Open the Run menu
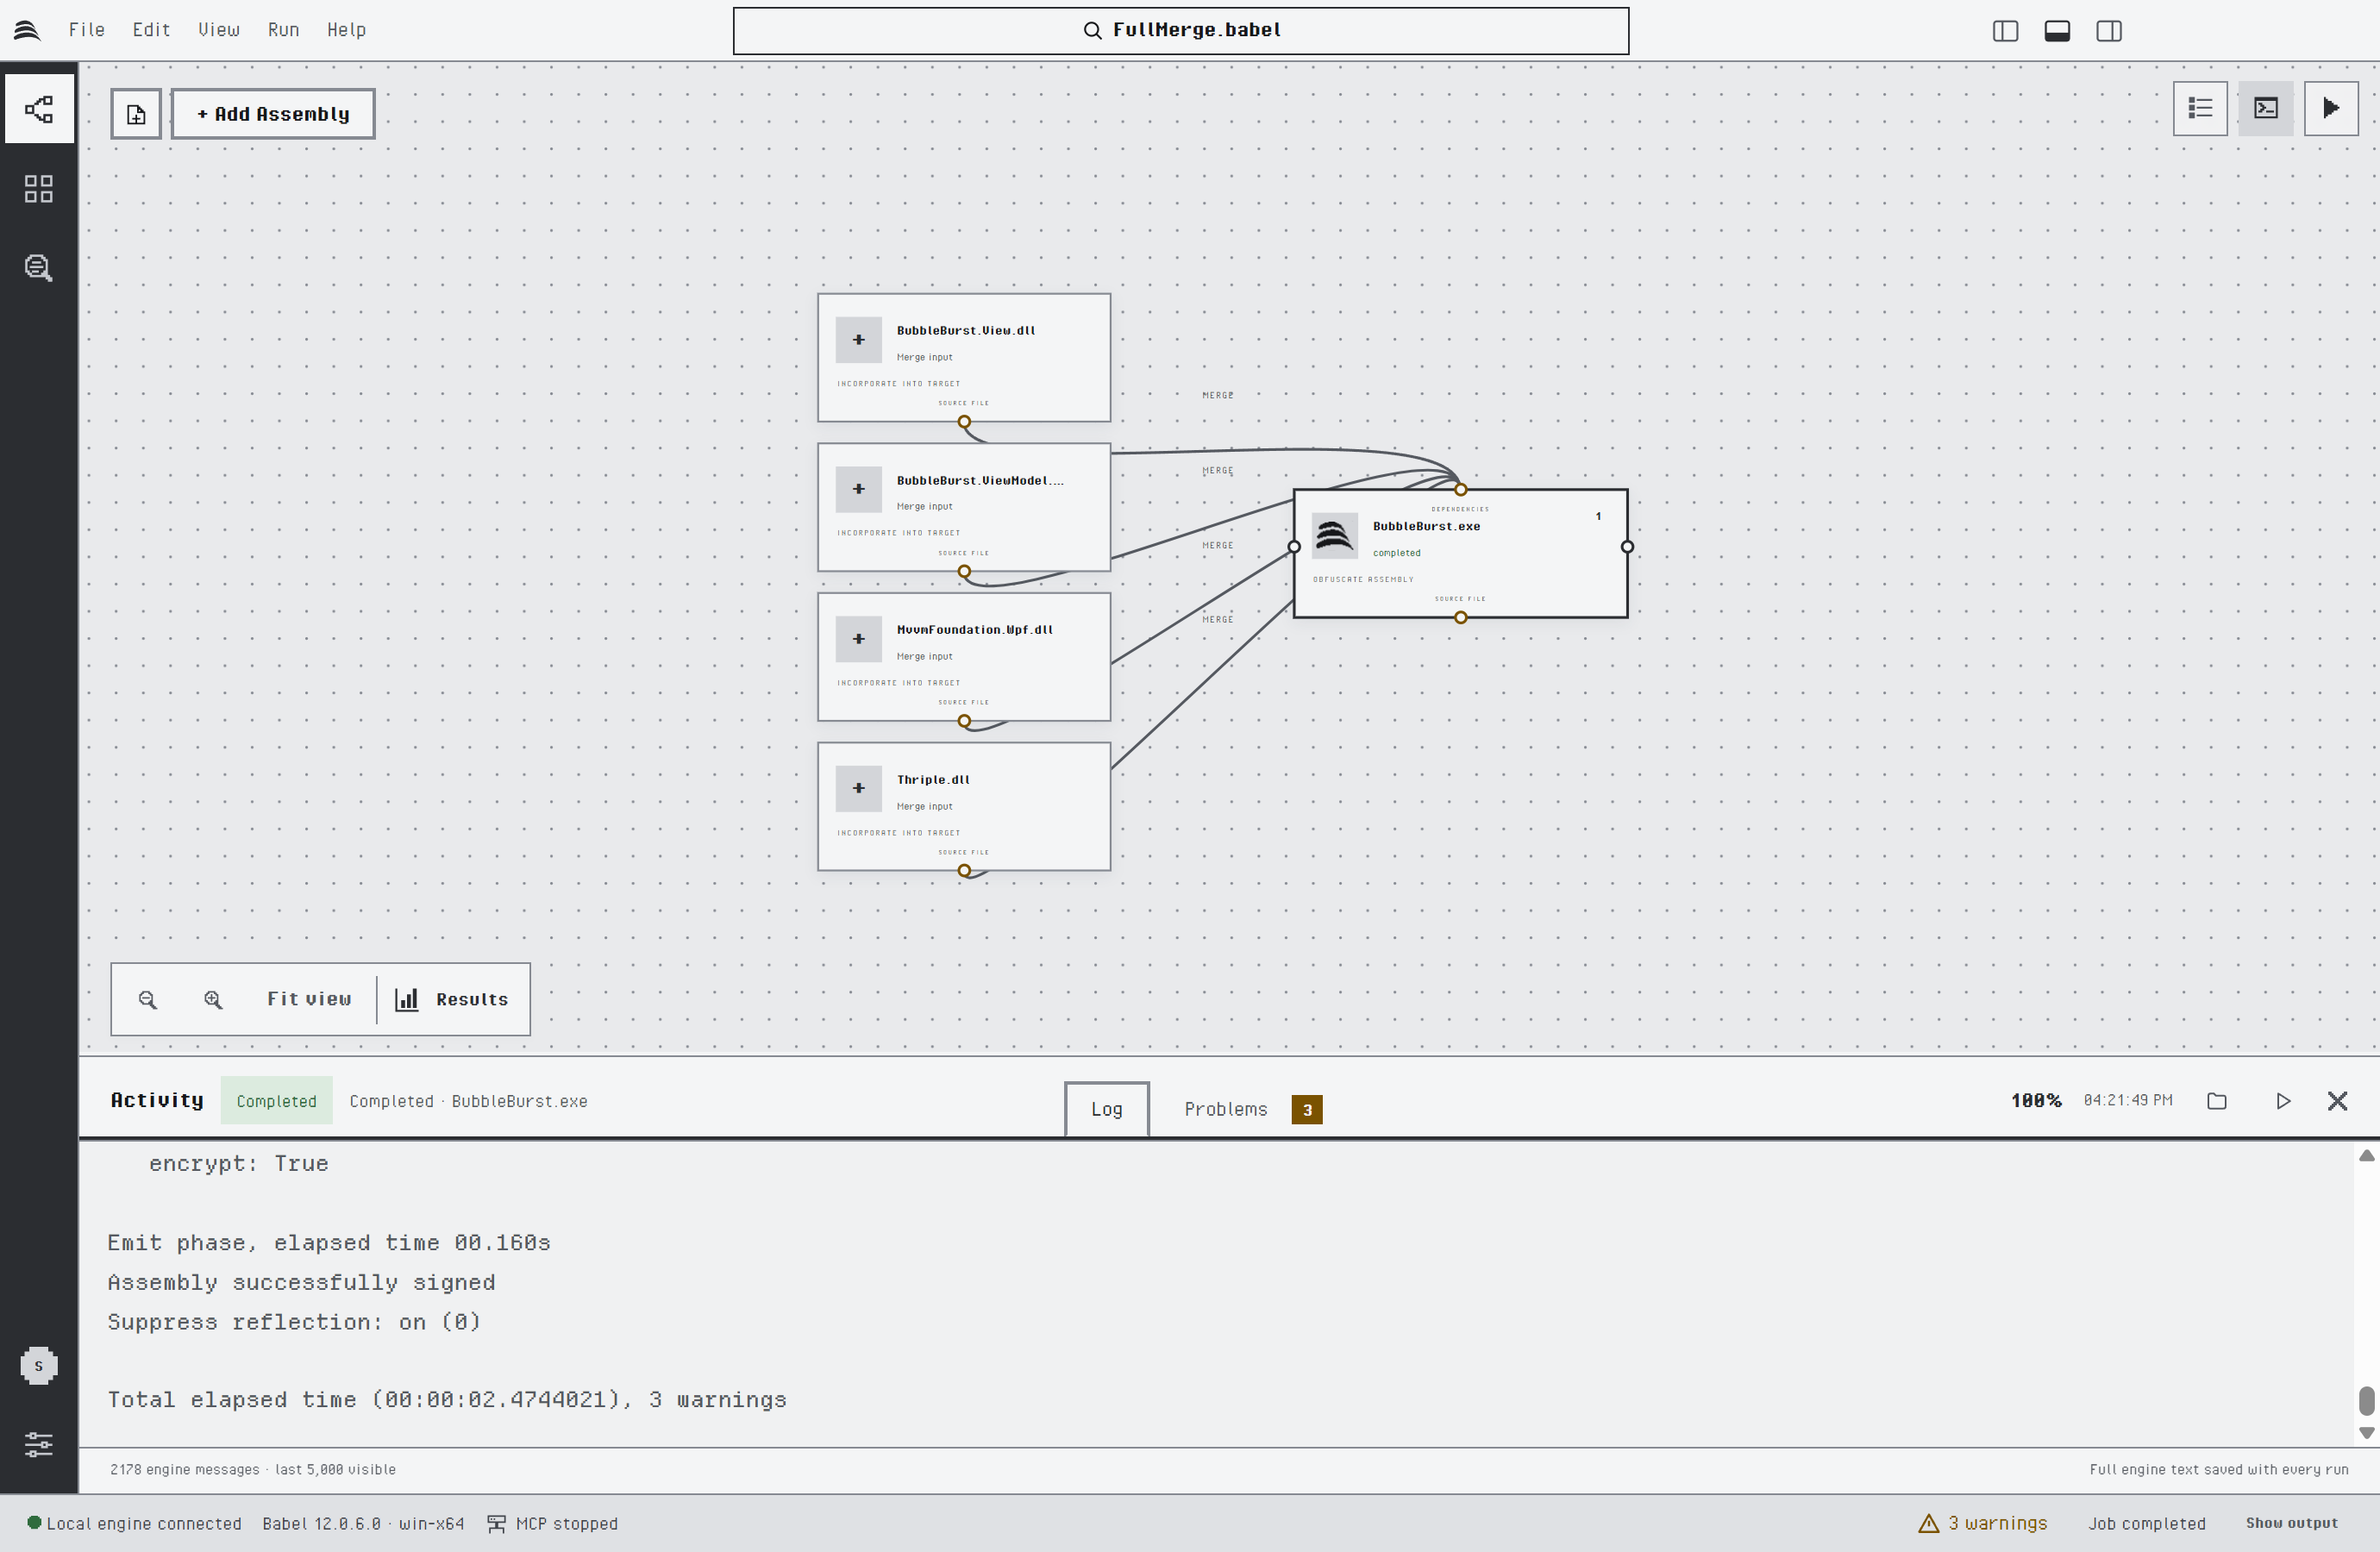 [x=284, y=30]
